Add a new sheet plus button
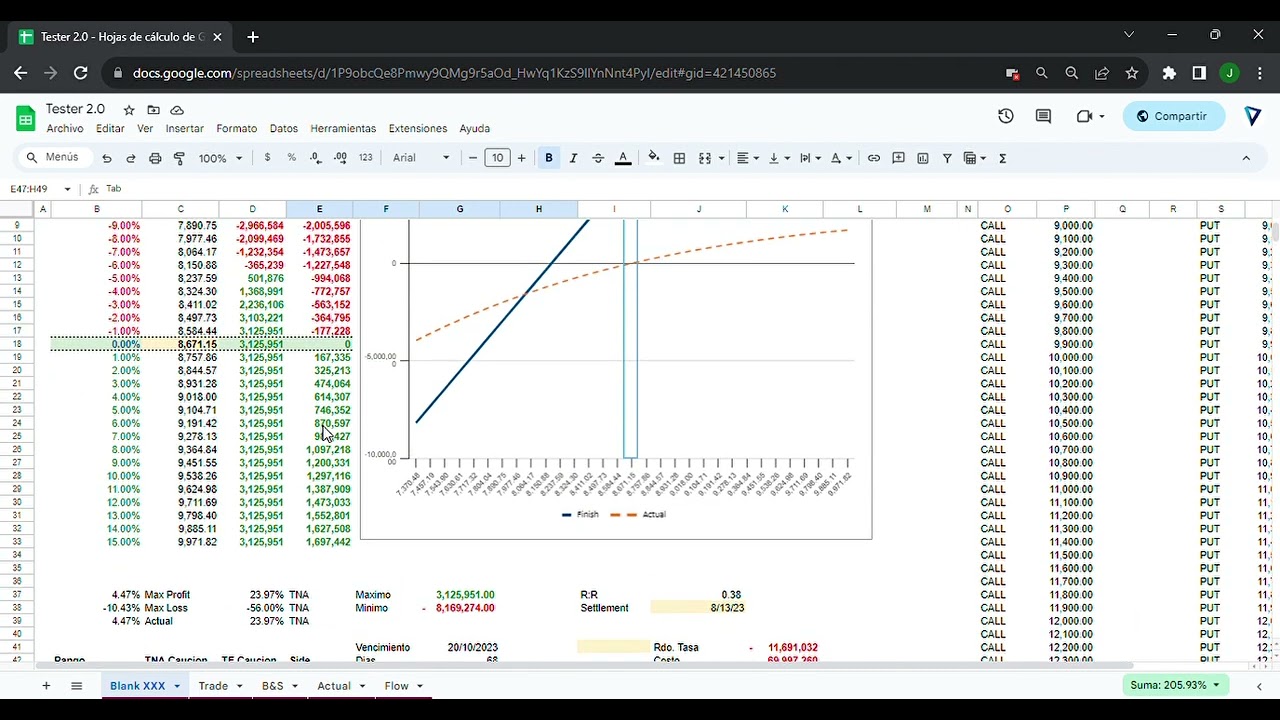 [46, 686]
